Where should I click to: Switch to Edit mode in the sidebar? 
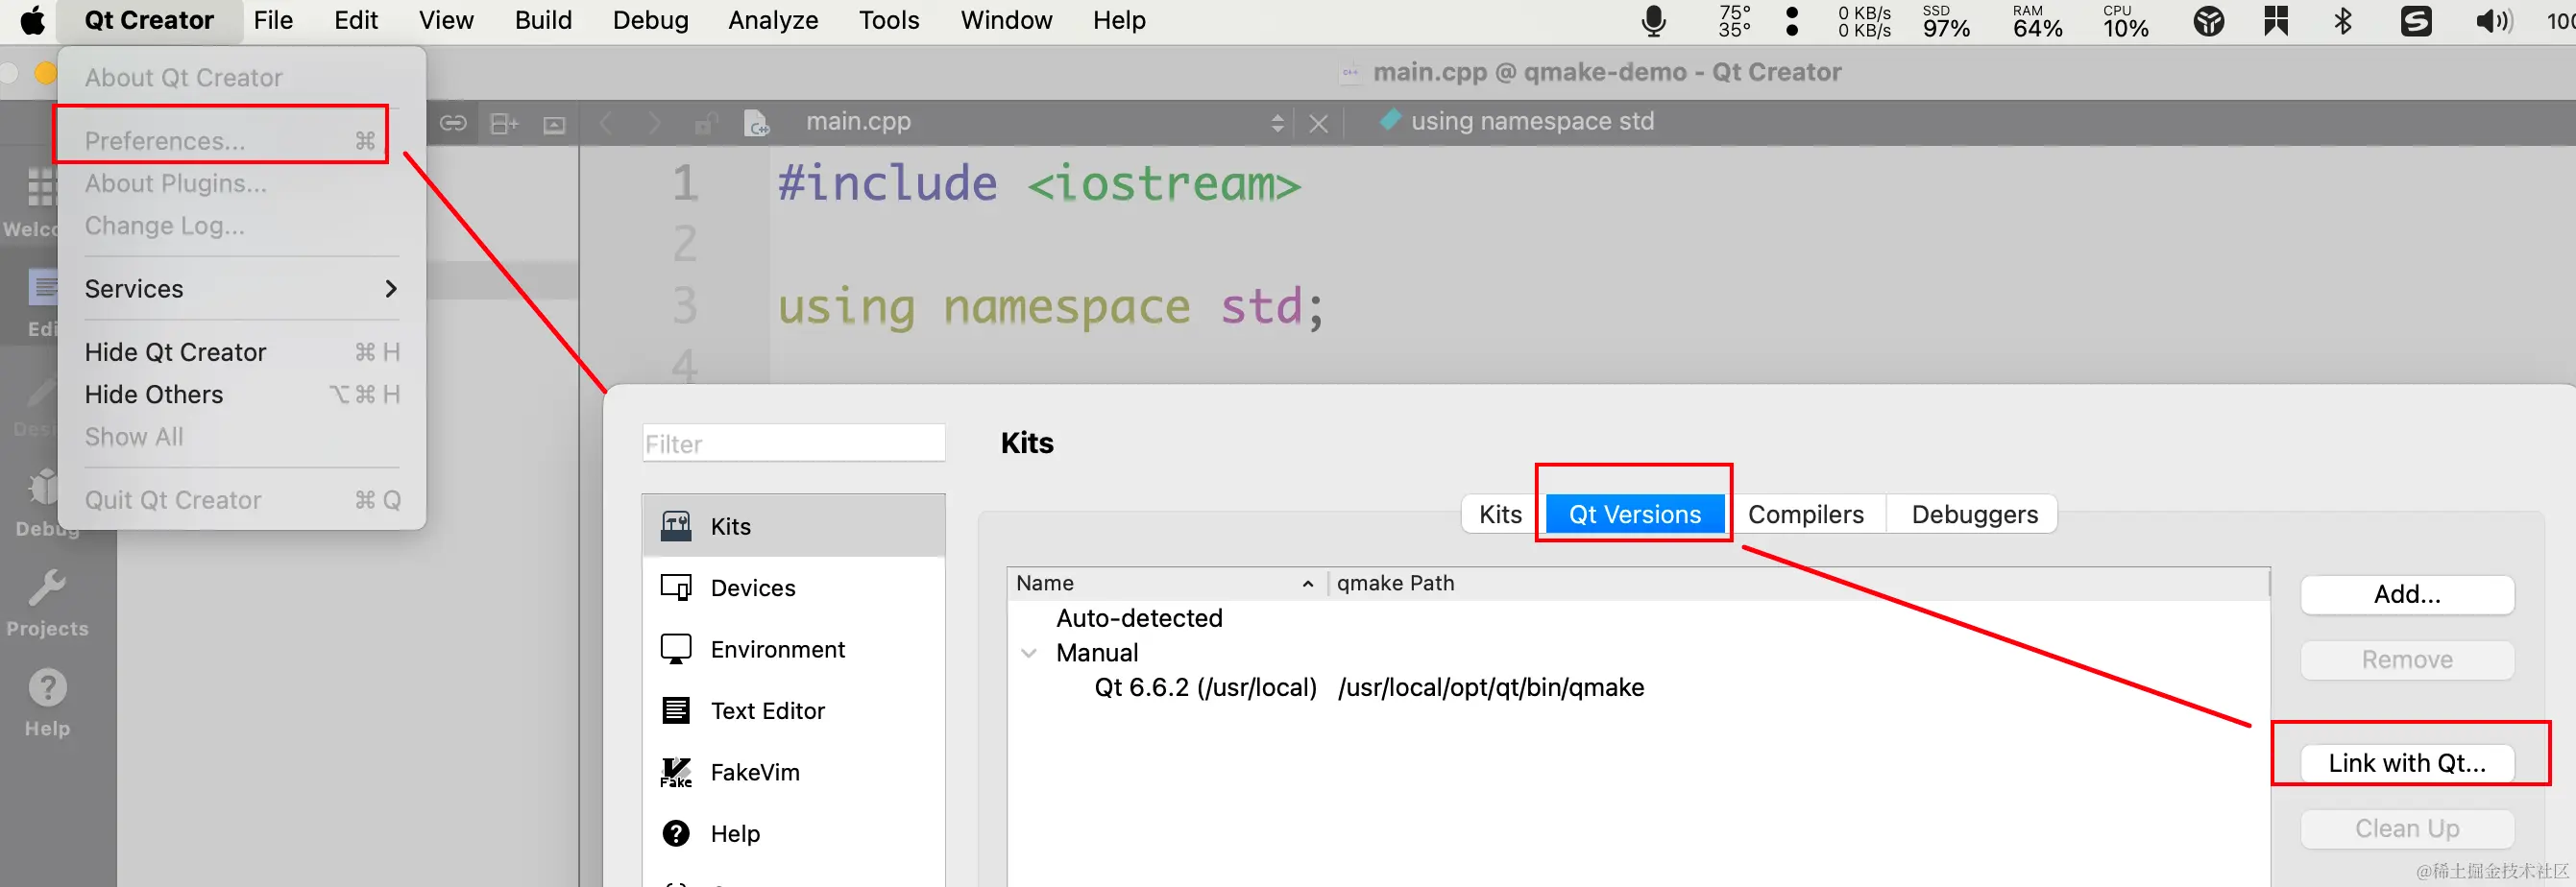[41, 303]
